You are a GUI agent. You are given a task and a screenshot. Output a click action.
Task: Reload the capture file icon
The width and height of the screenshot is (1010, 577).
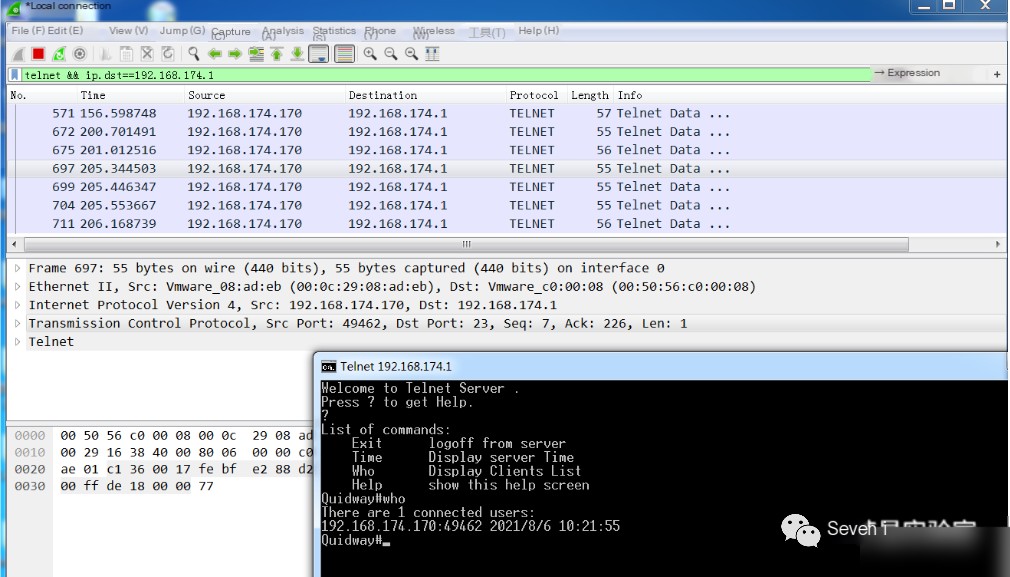[x=168, y=54]
